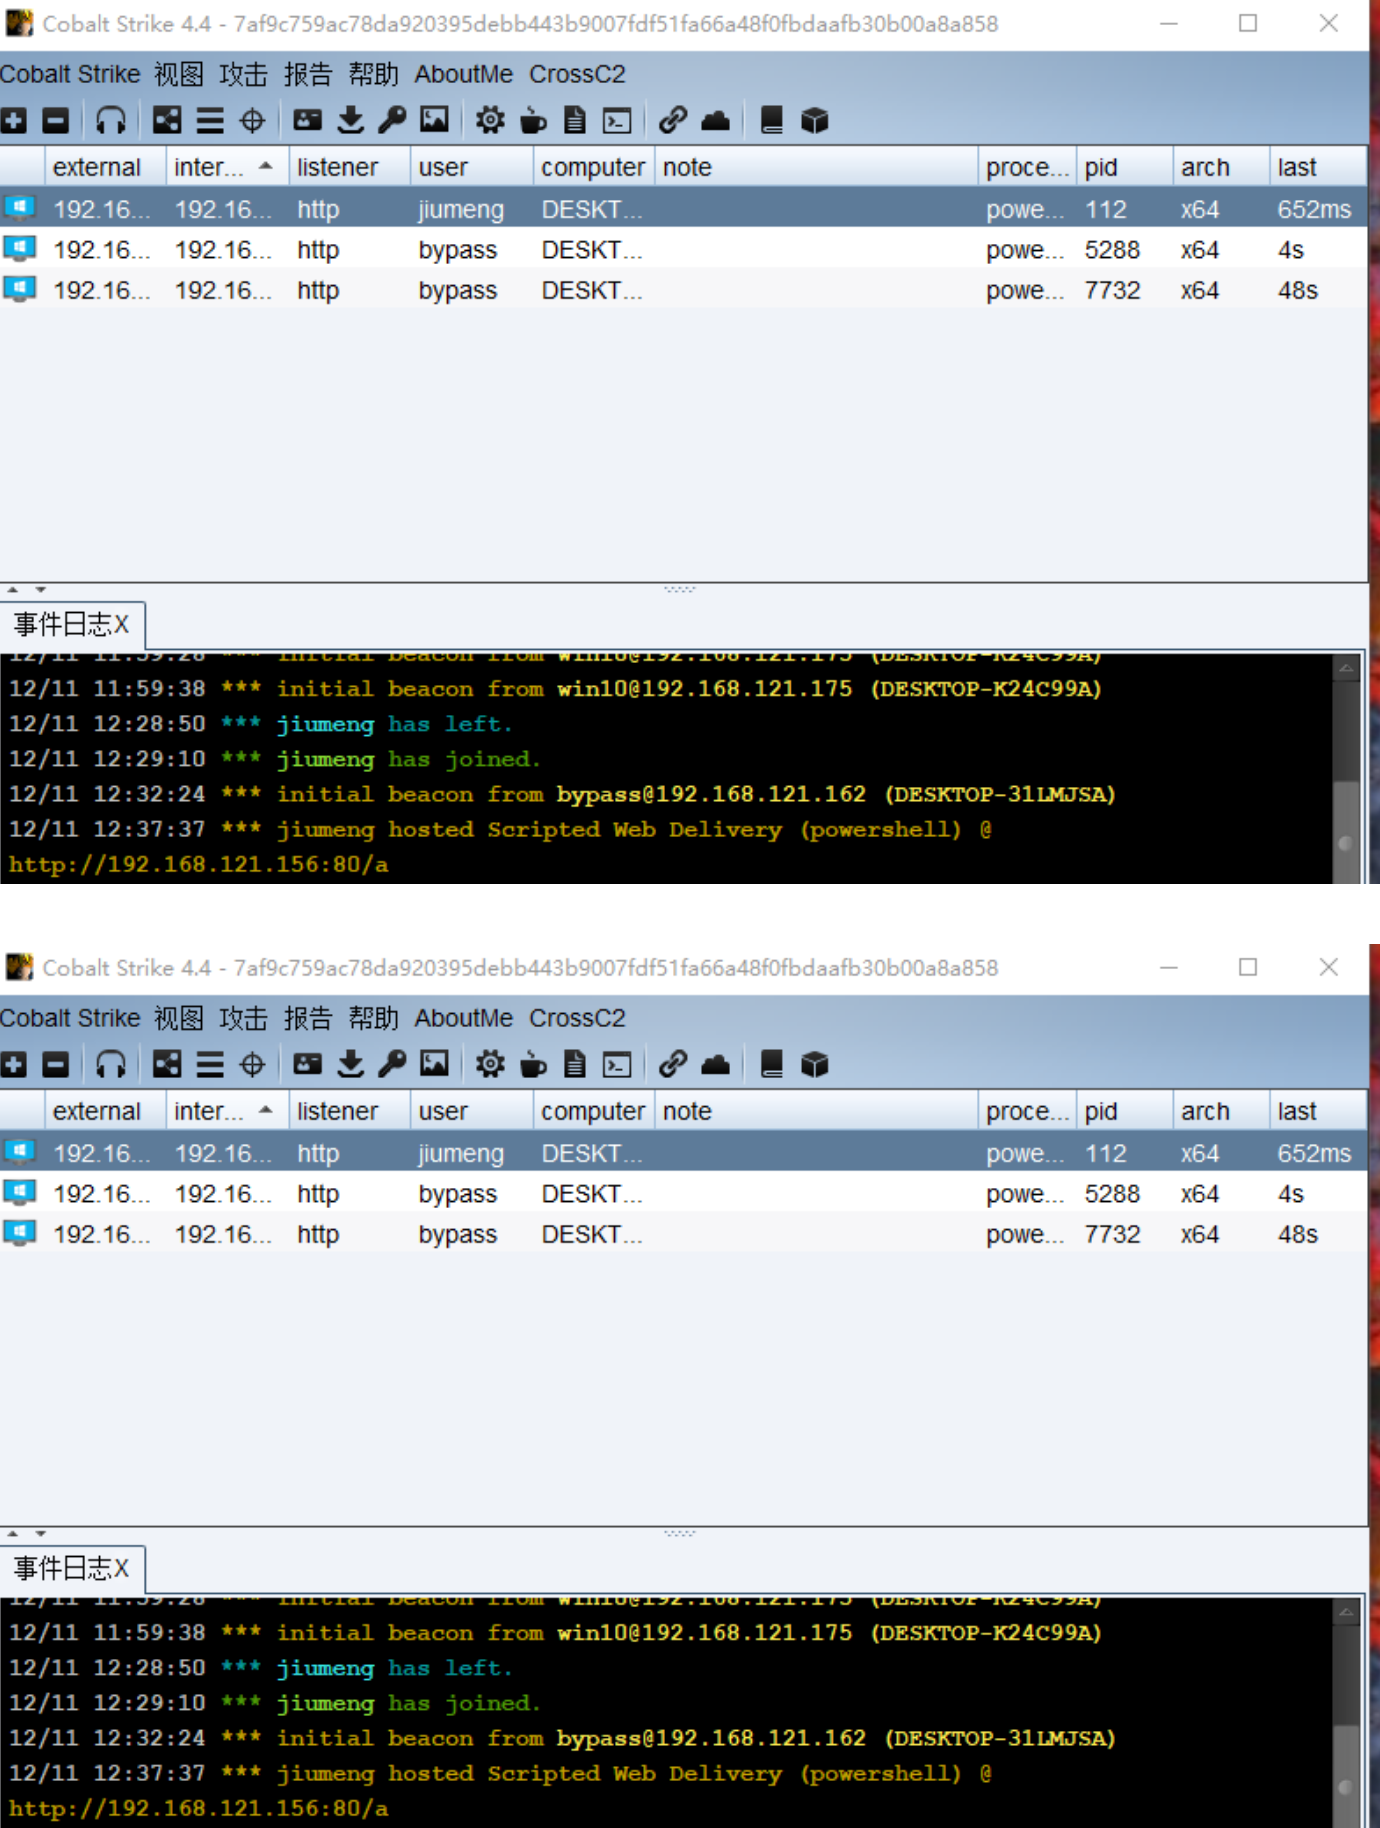
Task: Sort by listener column in top window
Action: coord(349,167)
